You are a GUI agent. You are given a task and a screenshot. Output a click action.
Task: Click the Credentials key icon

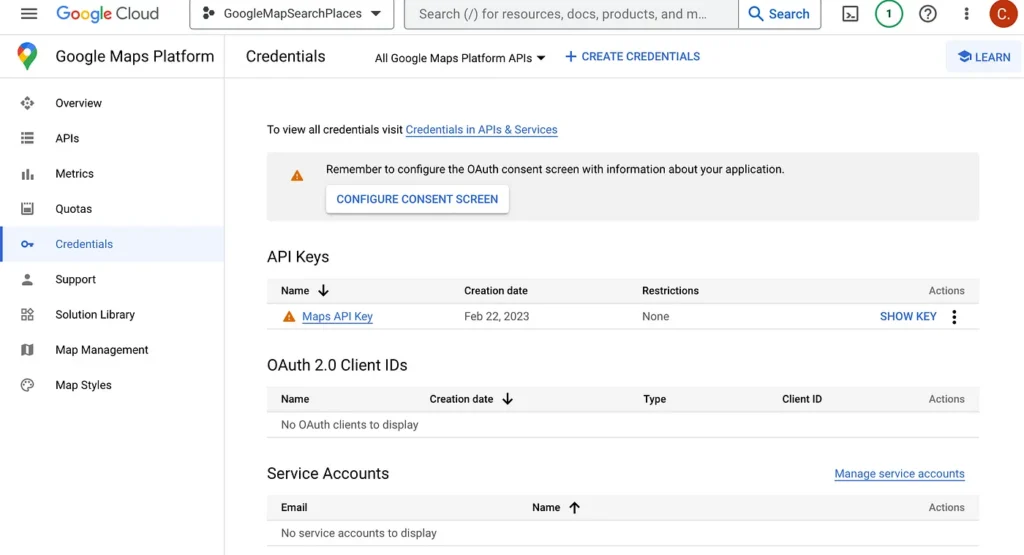coord(27,244)
